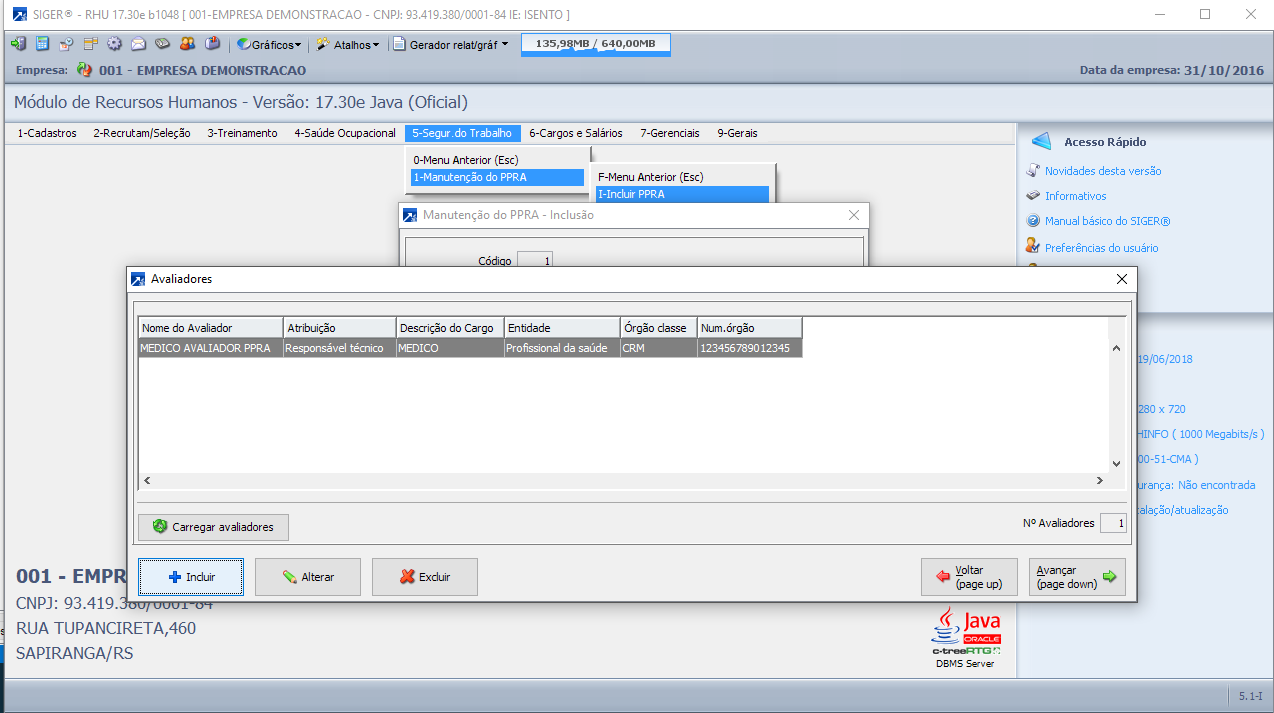Click the Excluir button
Image resolution: width=1274 pixels, height=713 pixels.
[425, 577]
